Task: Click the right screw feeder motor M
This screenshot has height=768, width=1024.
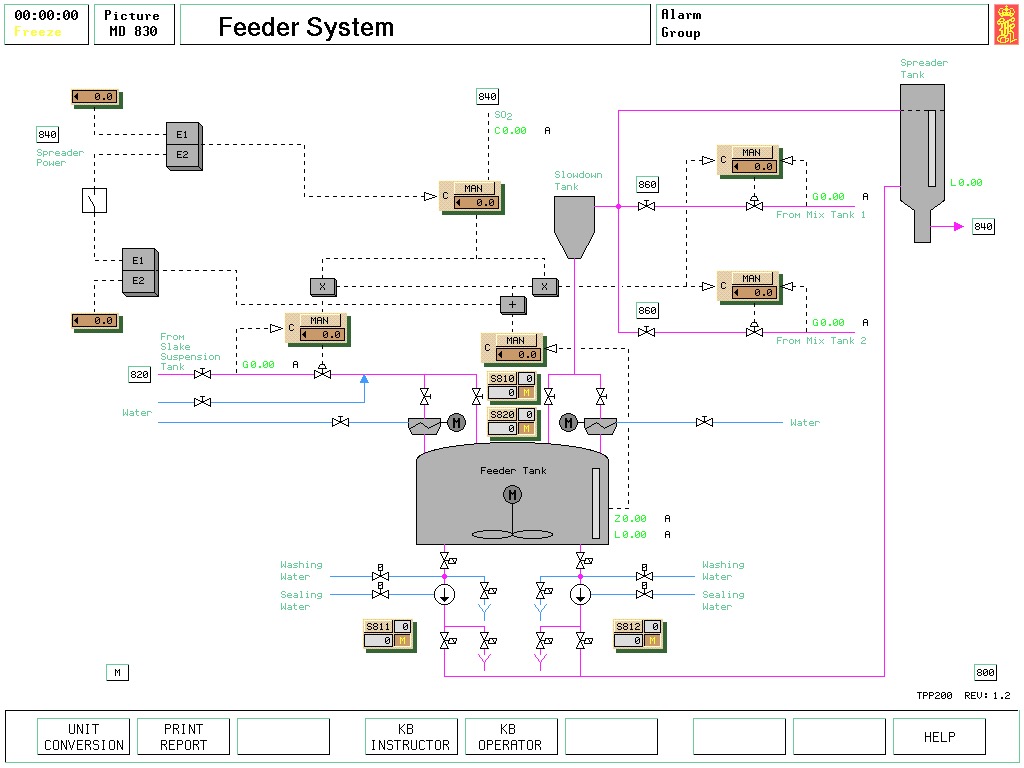Action: tap(569, 423)
